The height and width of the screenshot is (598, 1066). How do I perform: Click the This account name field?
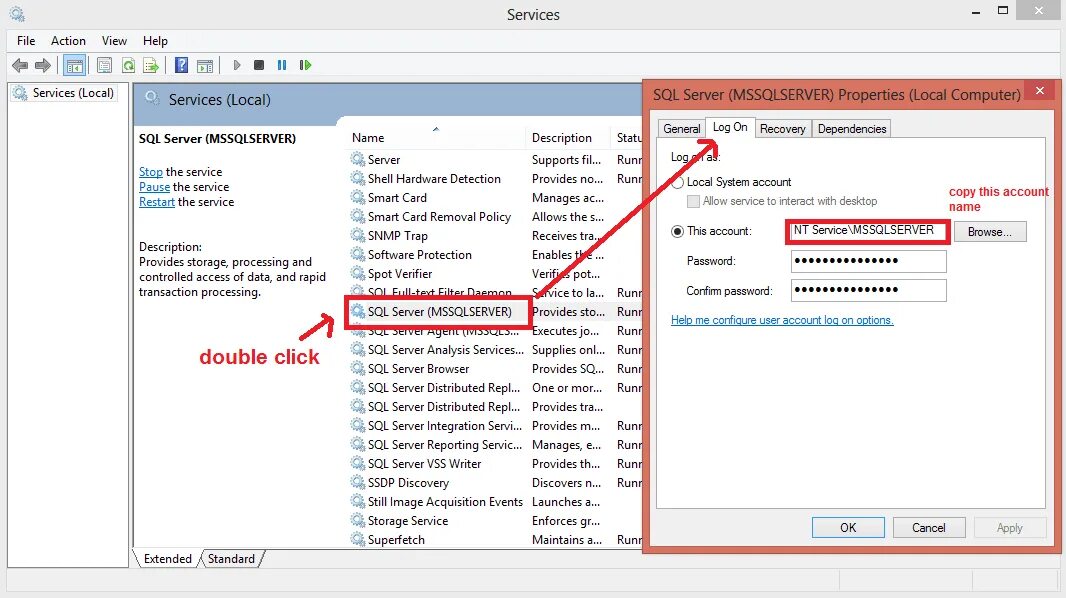(867, 231)
